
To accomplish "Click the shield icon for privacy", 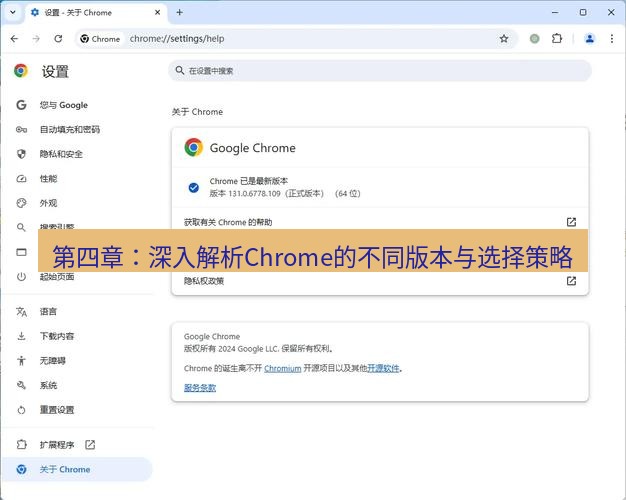I will (21, 154).
